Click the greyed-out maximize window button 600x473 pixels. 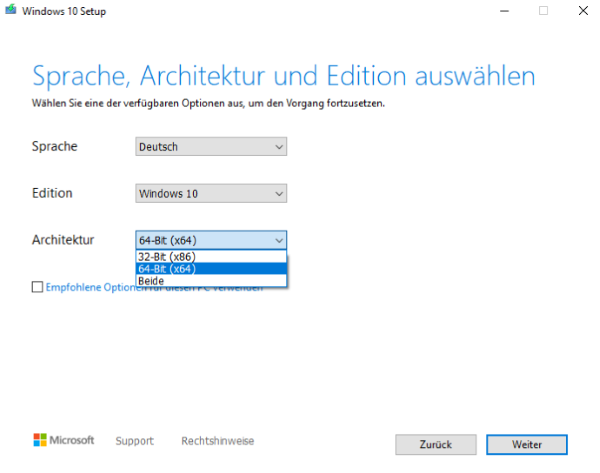point(544,11)
